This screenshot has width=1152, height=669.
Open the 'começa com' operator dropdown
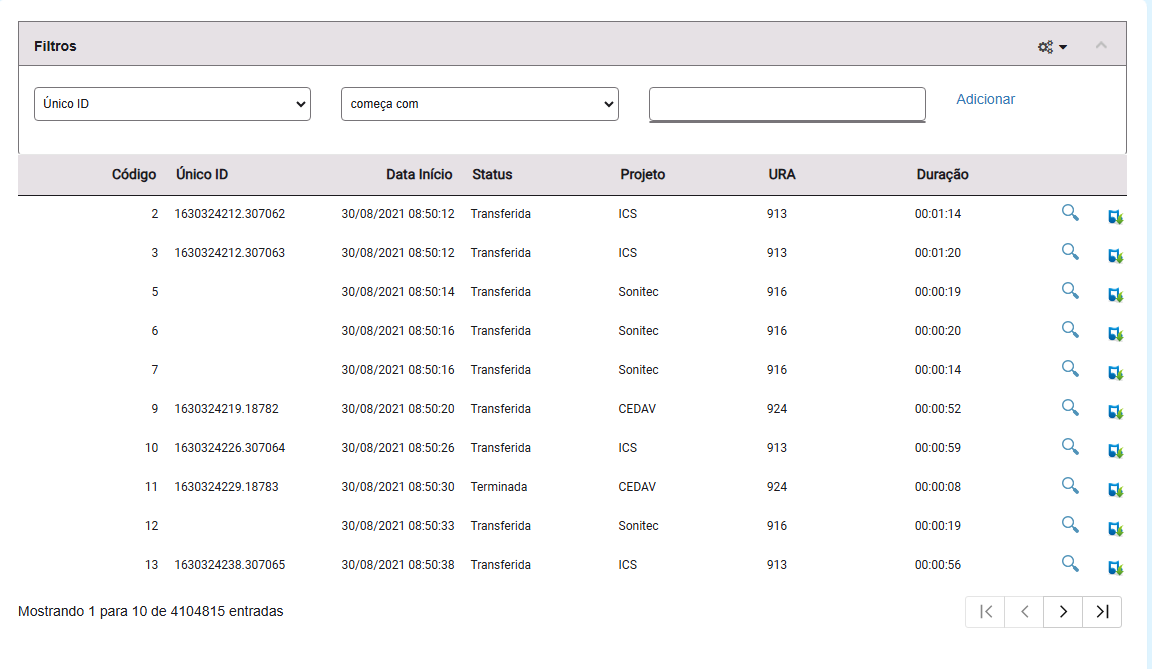[480, 104]
